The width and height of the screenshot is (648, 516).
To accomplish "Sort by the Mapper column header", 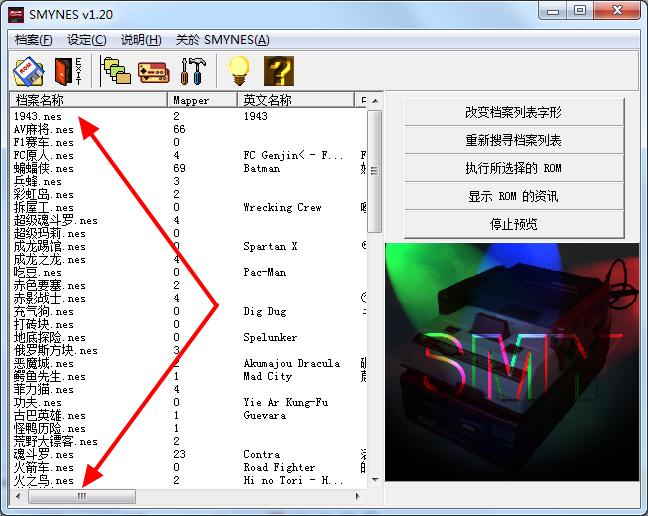I will pyautogui.click(x=202, y=100).
